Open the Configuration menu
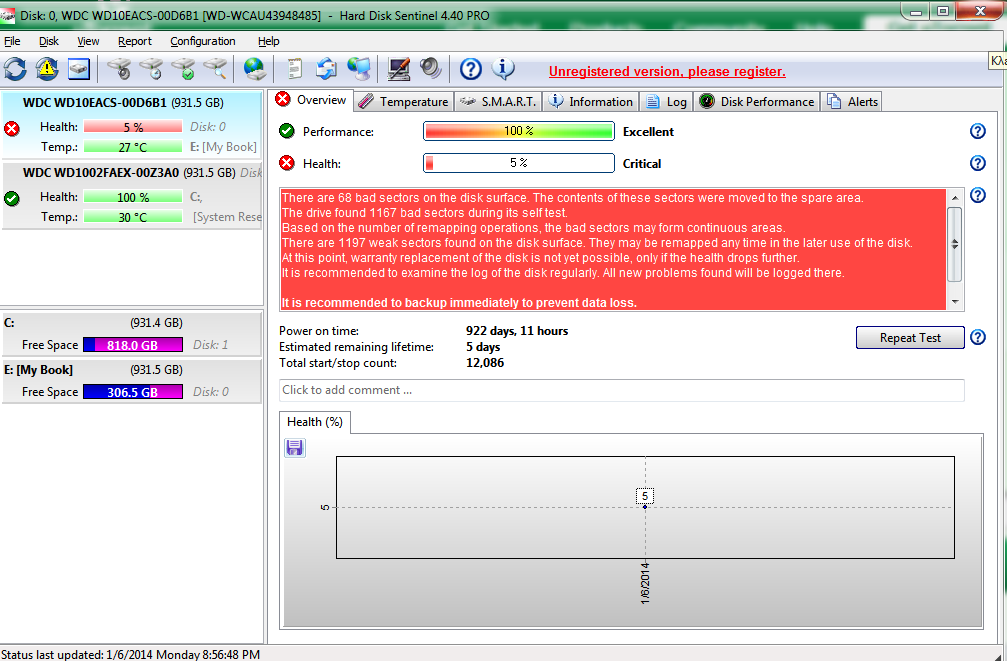This screenshot has width=1008, height=661. pyautogui.click(x=202, y=41)
